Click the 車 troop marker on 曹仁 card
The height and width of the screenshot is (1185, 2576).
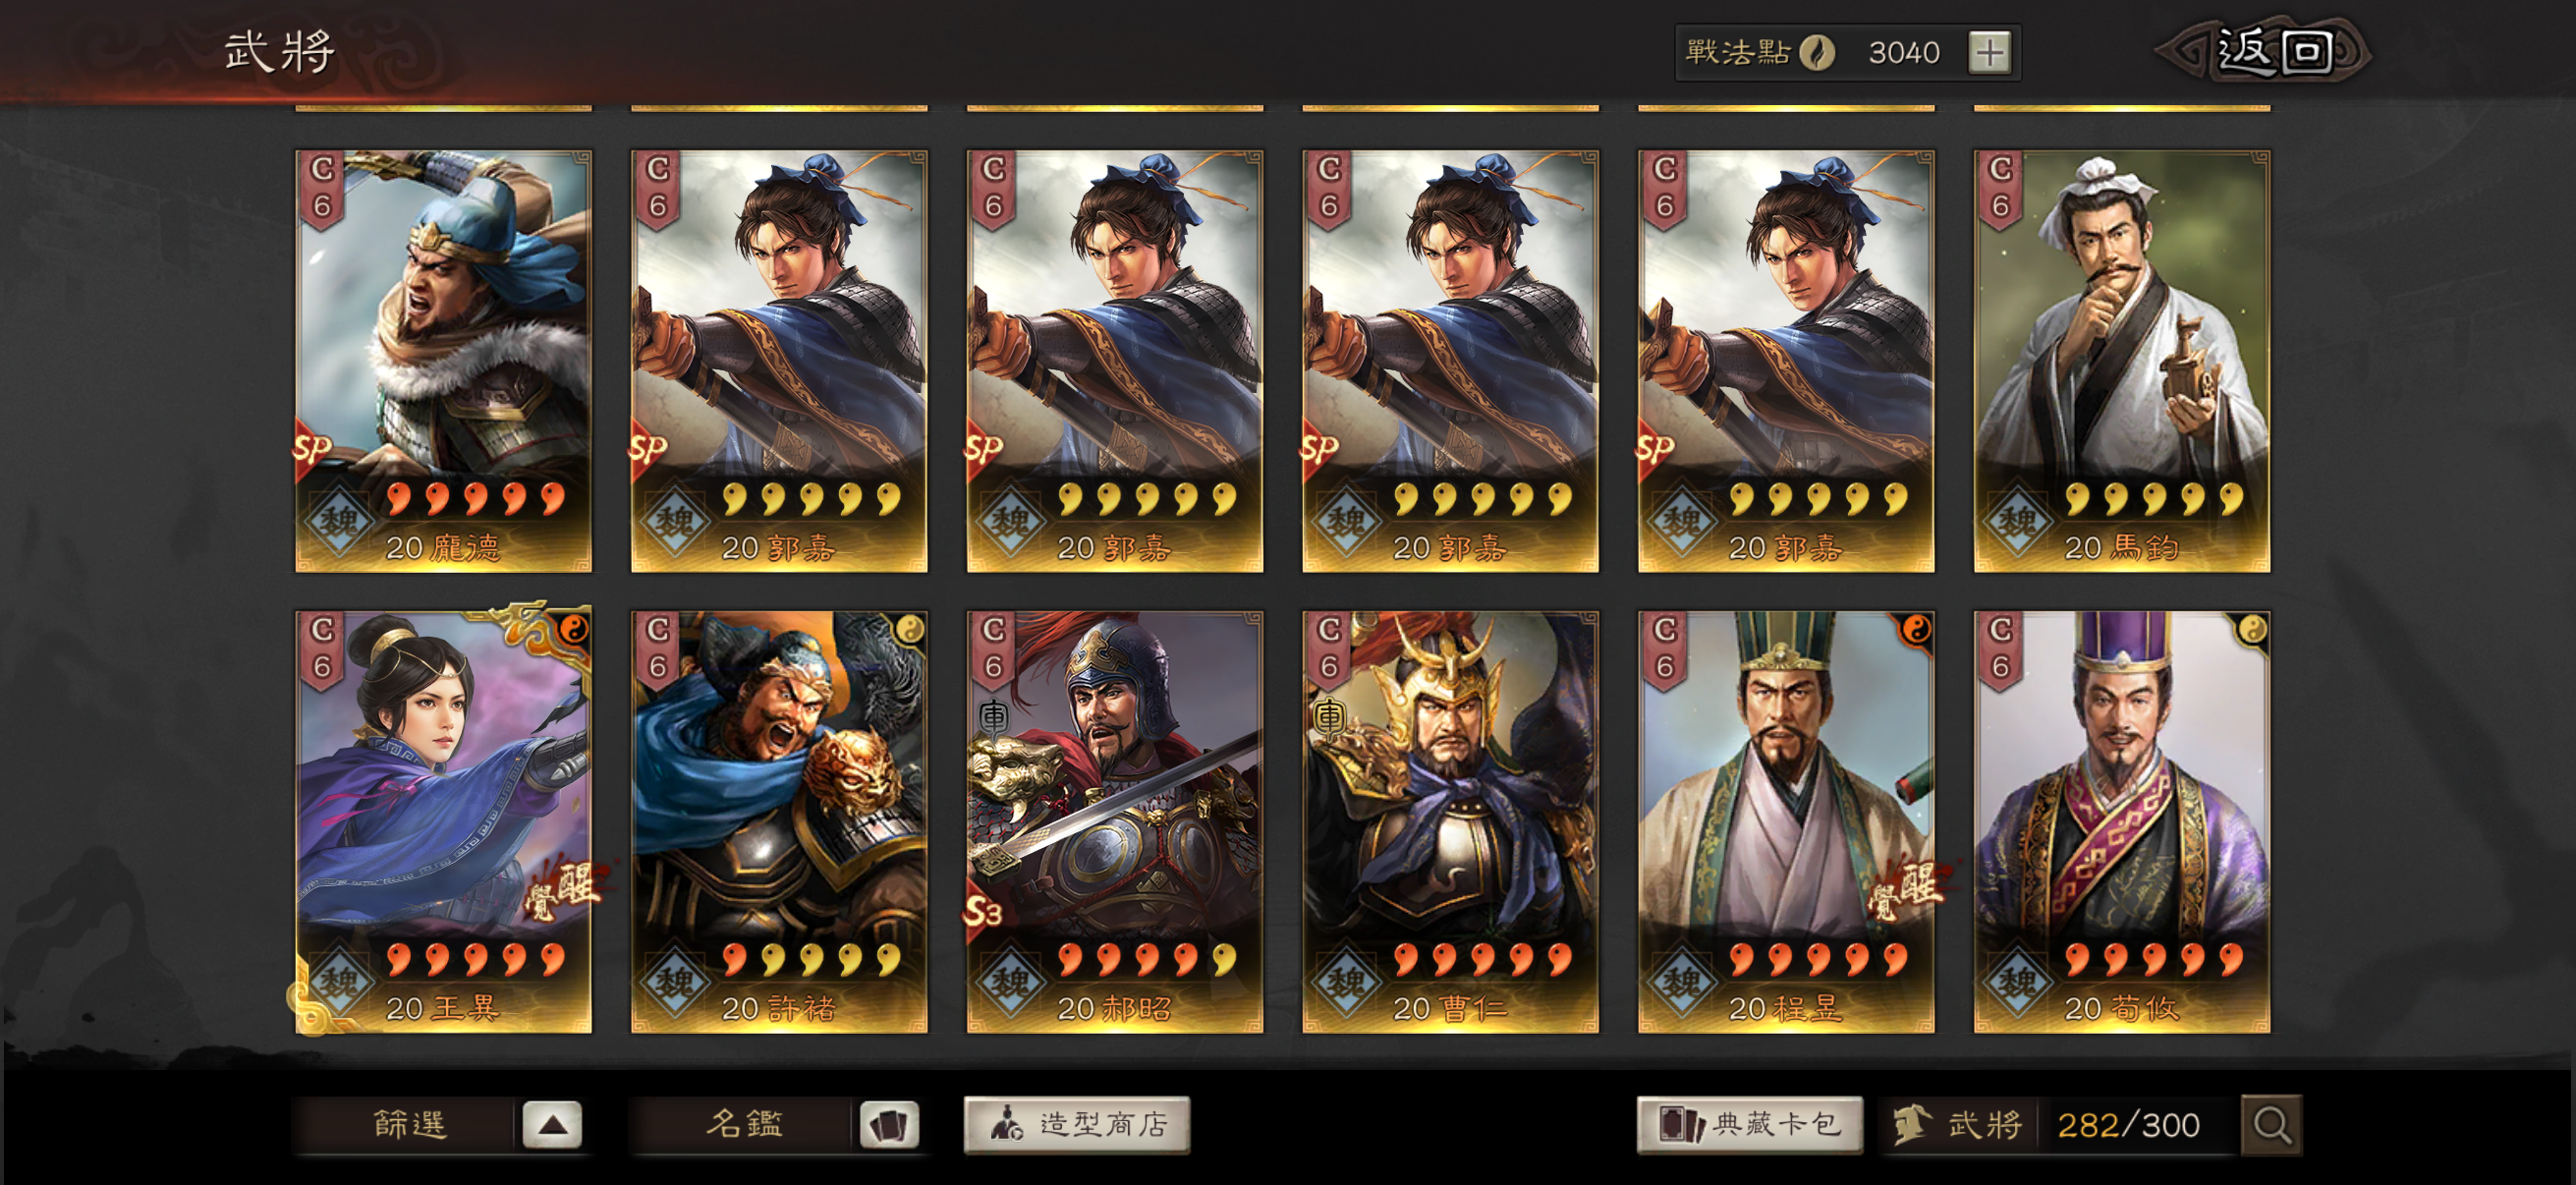(1329, 717)
